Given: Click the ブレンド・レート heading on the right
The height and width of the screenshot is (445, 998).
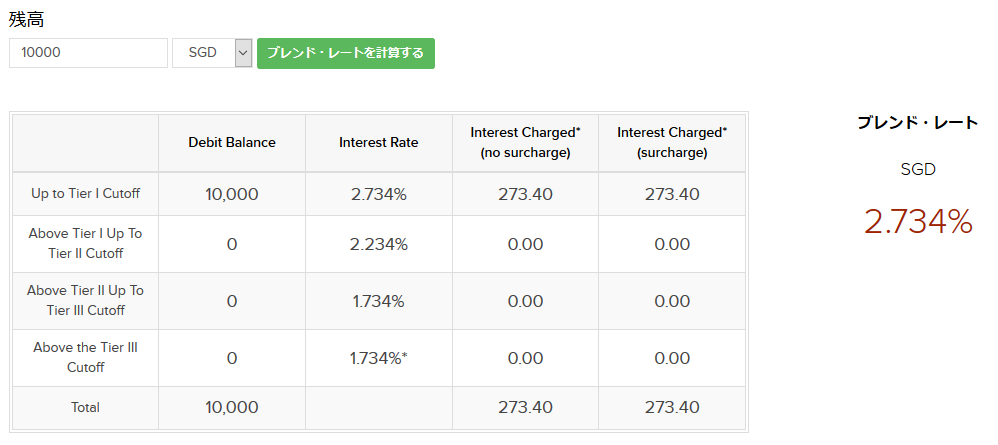Looking at the screenshot, I should [918, 123].
